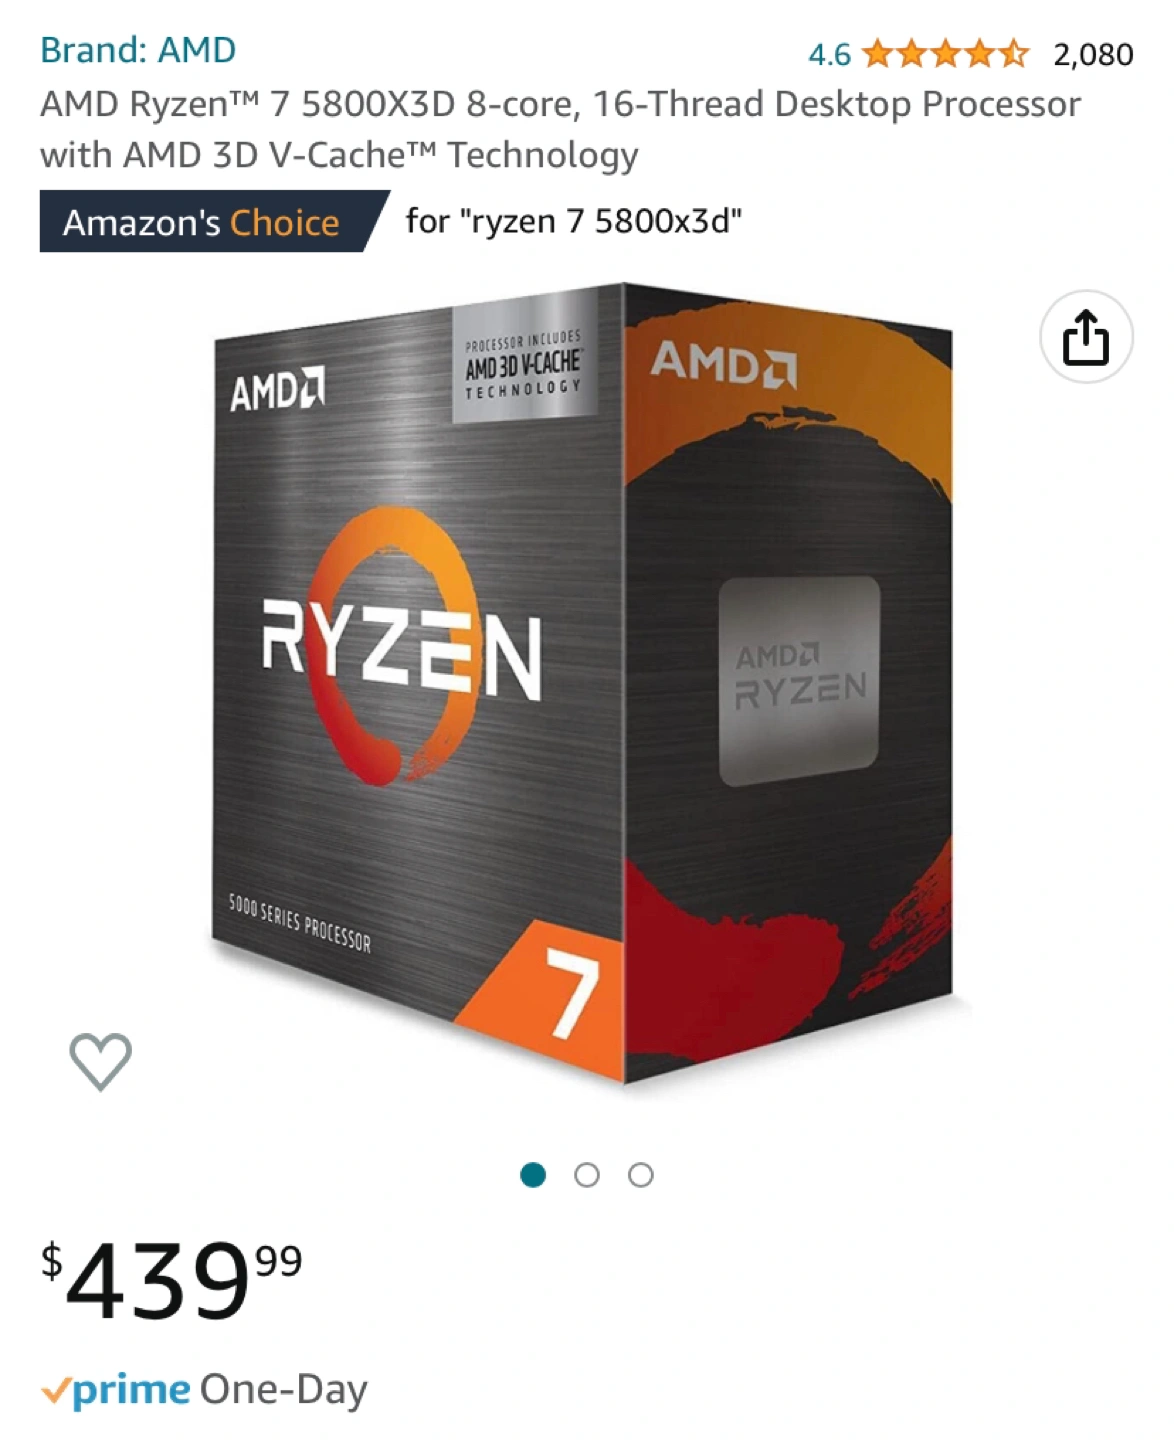Expand the 4.6 rating breakdown
Screen dimensions: 1174x1440
(x=829, y=54)
